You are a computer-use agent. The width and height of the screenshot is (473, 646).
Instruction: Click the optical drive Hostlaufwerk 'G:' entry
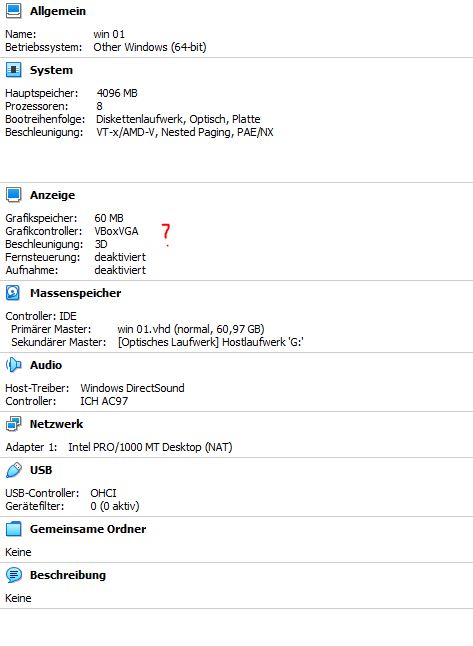(211, 342)
